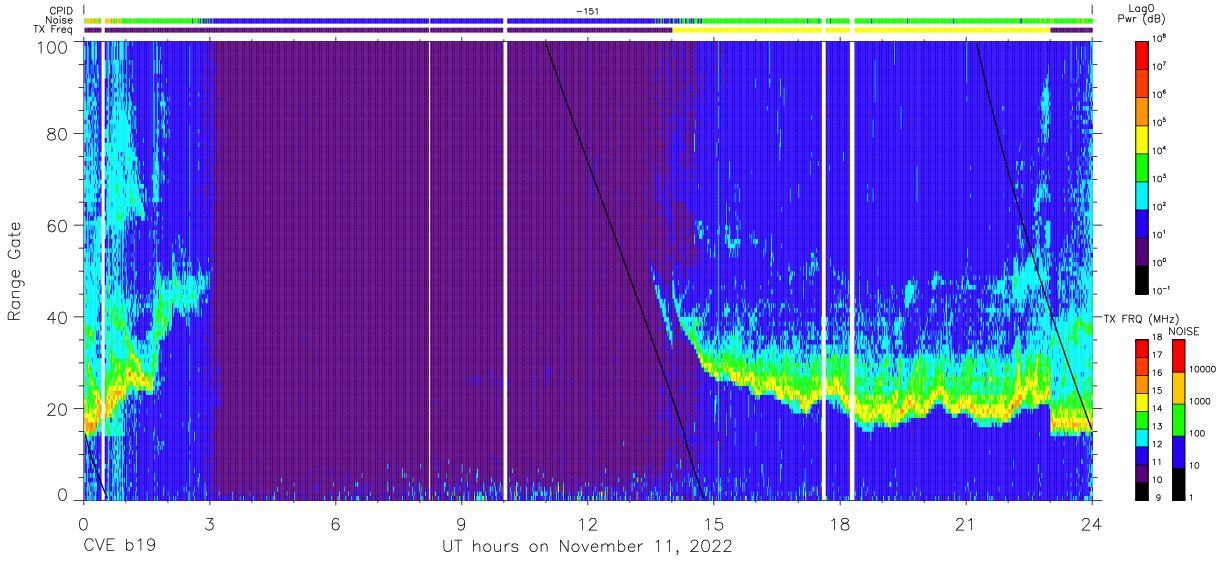Click the CPID label at top left
This screenshot has height=567, width=1228.
pyautogui.click(x=59, y=11)
